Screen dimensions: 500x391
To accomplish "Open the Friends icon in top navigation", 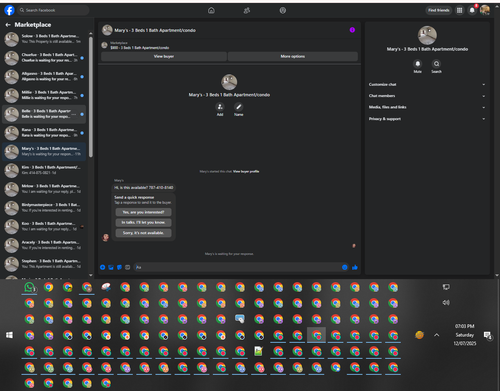I will [x=247, y=10].
